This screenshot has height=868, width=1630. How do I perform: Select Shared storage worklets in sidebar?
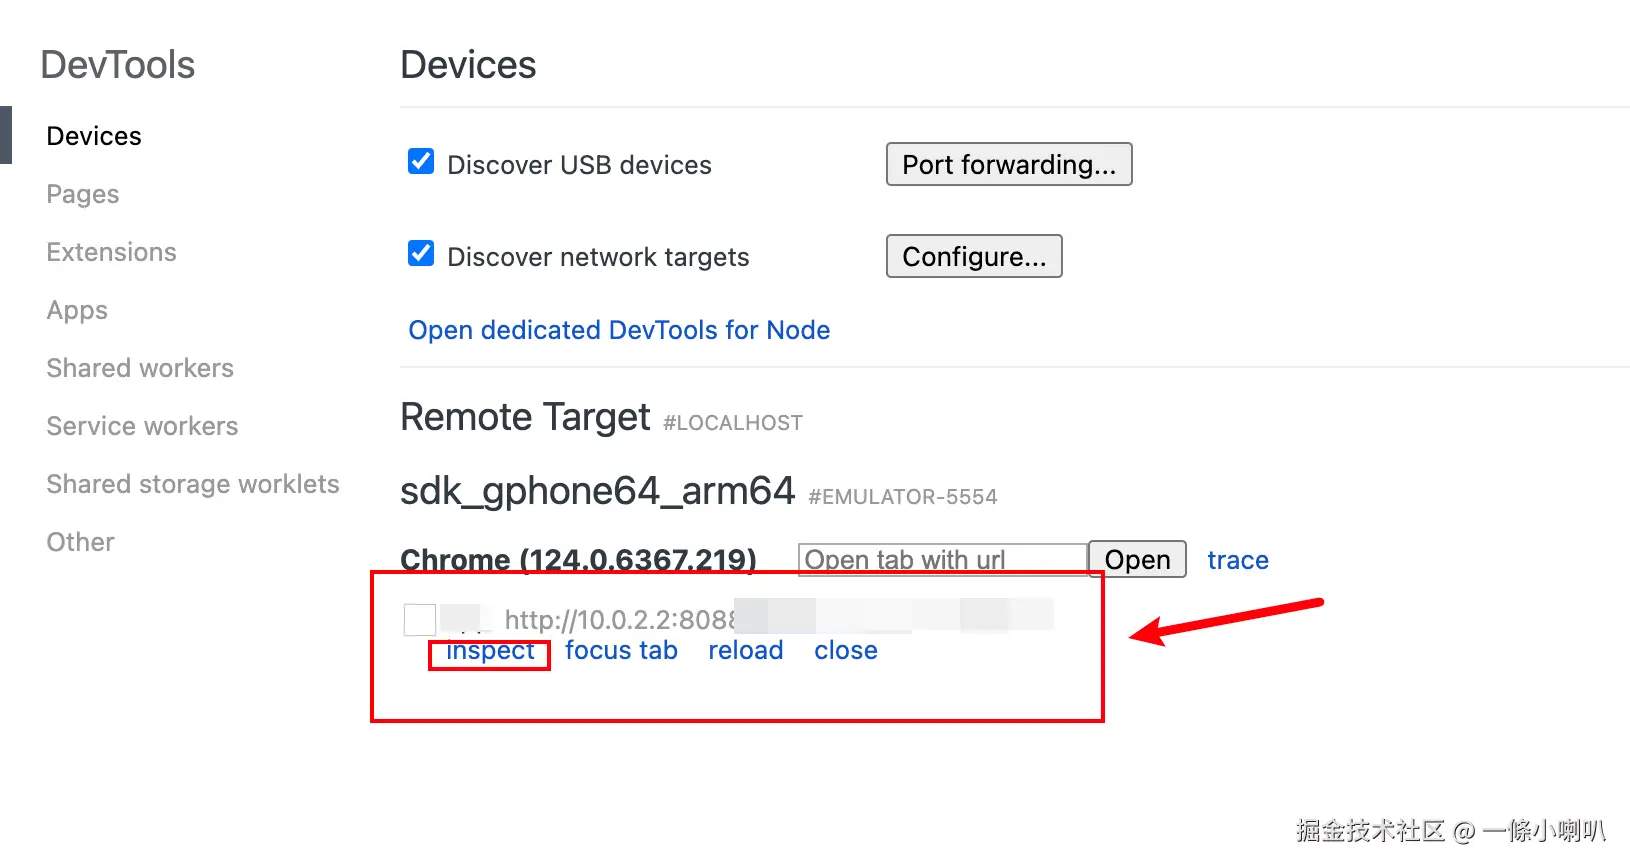tap(193, 484)
